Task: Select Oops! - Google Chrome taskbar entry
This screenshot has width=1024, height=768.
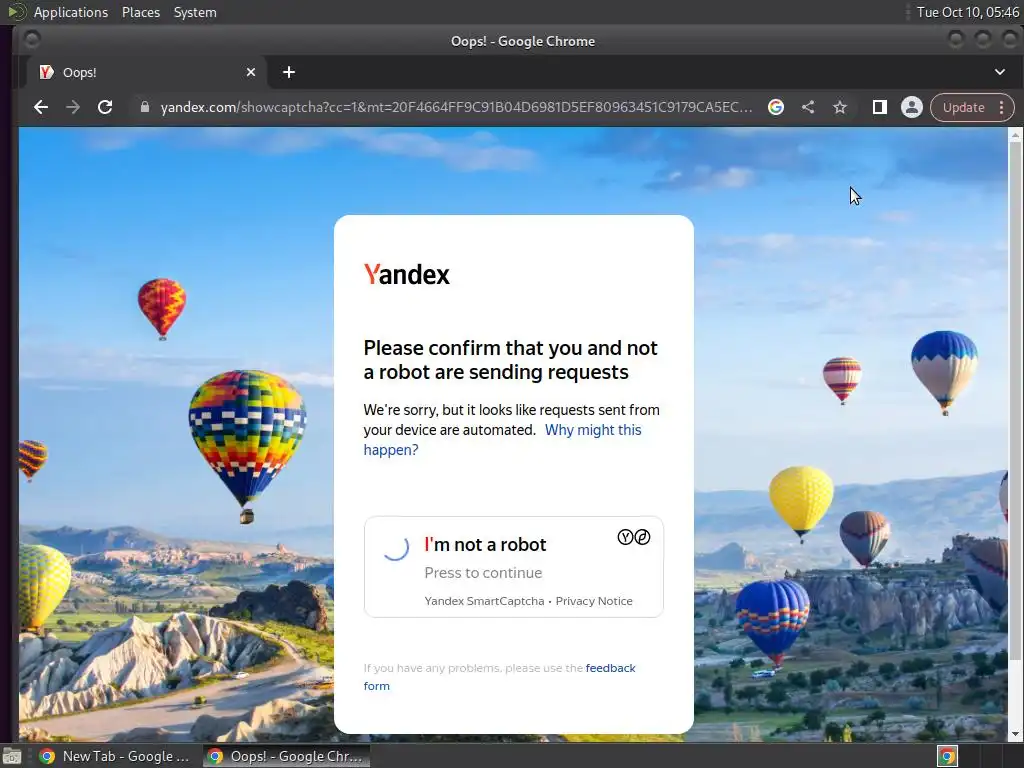Action: pos(286,756)
